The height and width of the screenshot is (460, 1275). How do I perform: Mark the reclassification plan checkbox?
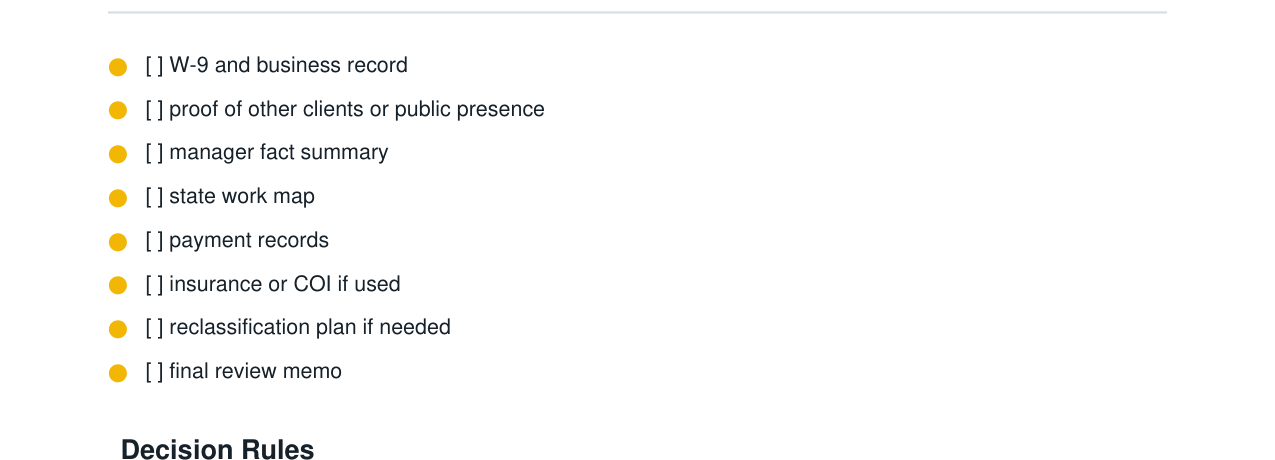[x=154, y=328]
